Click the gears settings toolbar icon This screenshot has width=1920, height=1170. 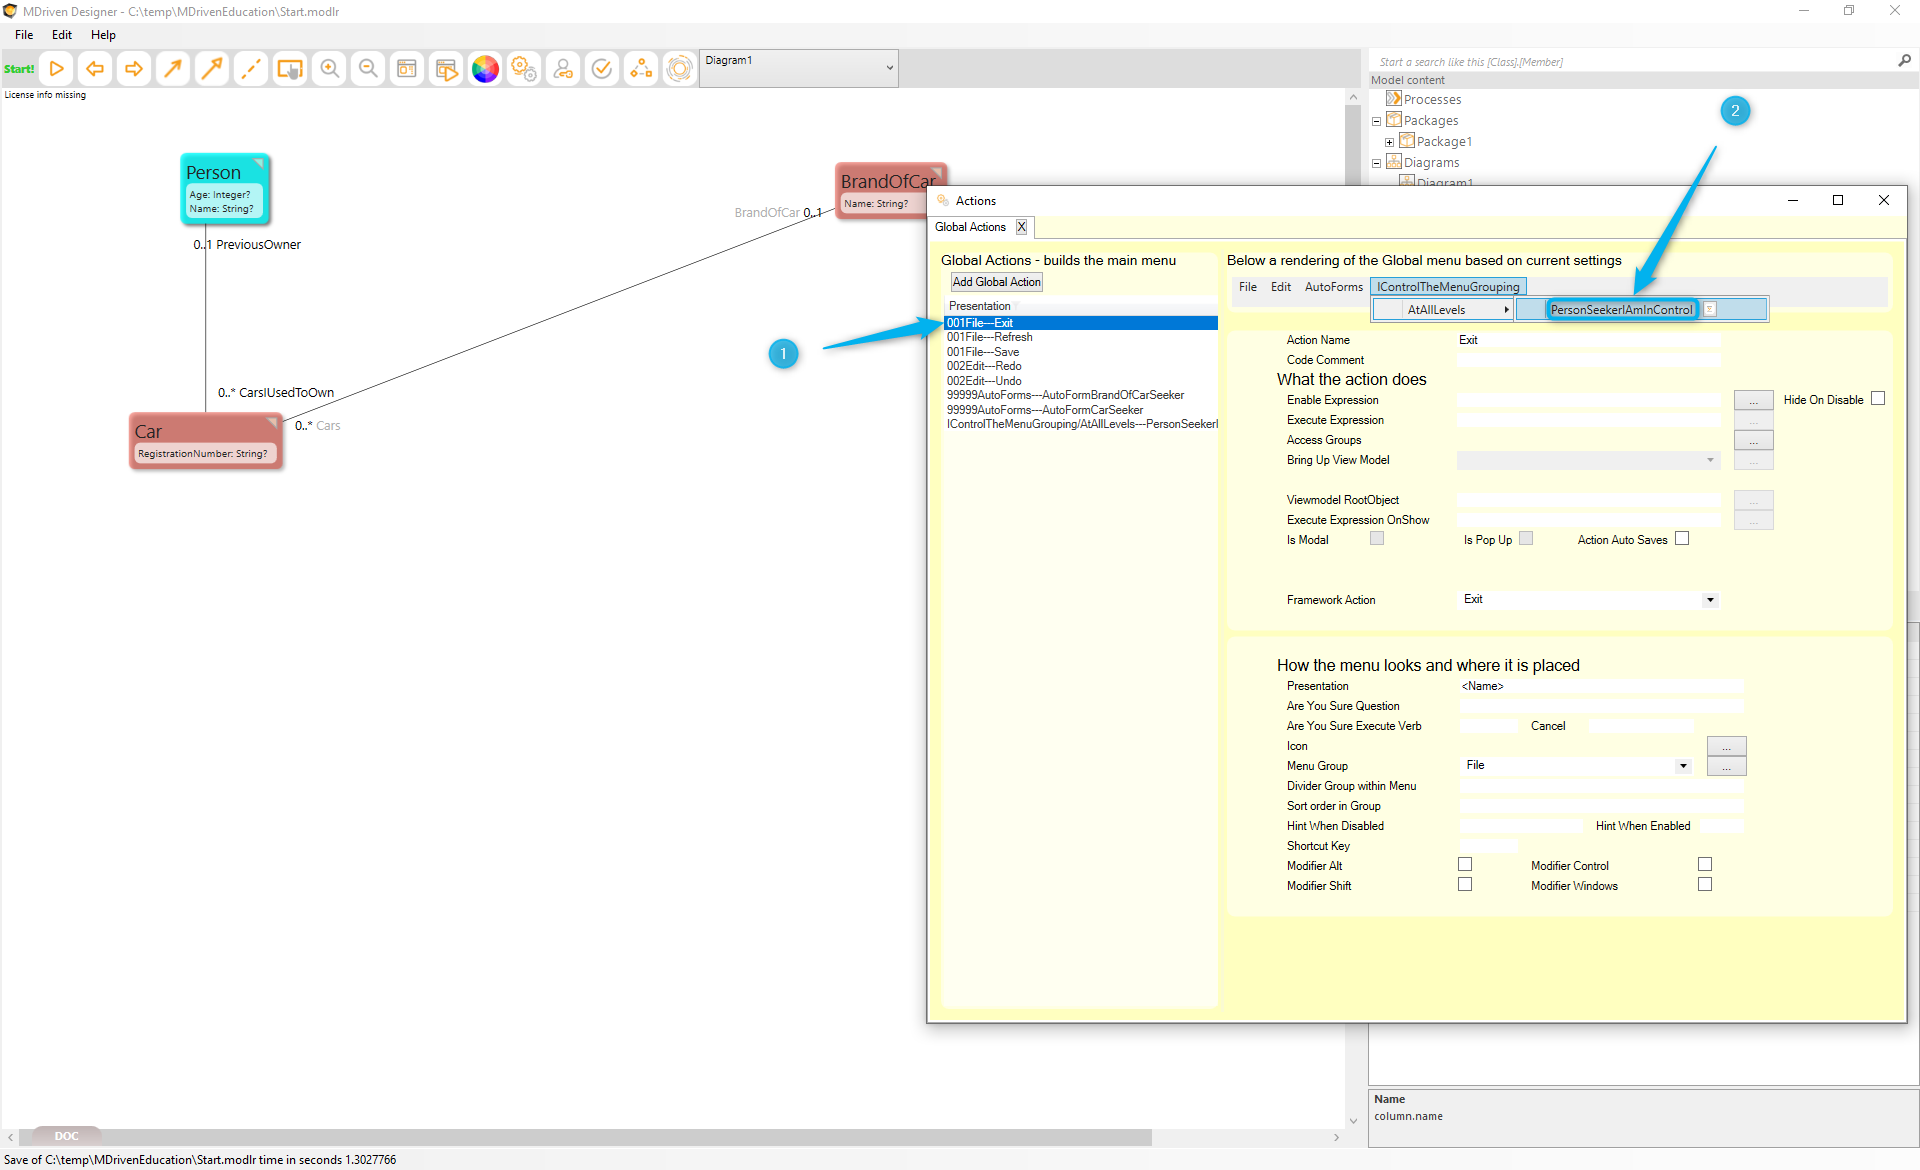coord(524,69)
